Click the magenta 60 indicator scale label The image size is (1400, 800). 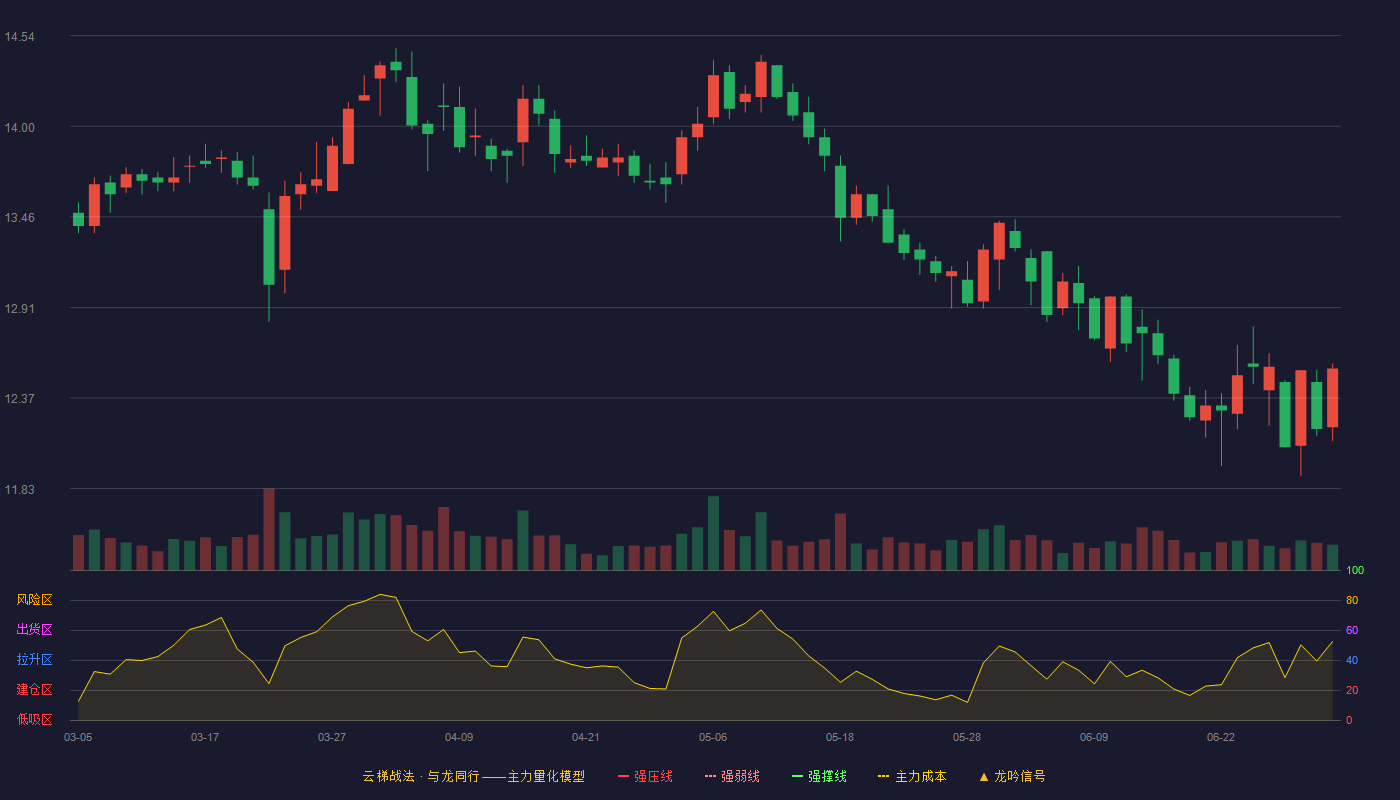tap(1351, 630)
